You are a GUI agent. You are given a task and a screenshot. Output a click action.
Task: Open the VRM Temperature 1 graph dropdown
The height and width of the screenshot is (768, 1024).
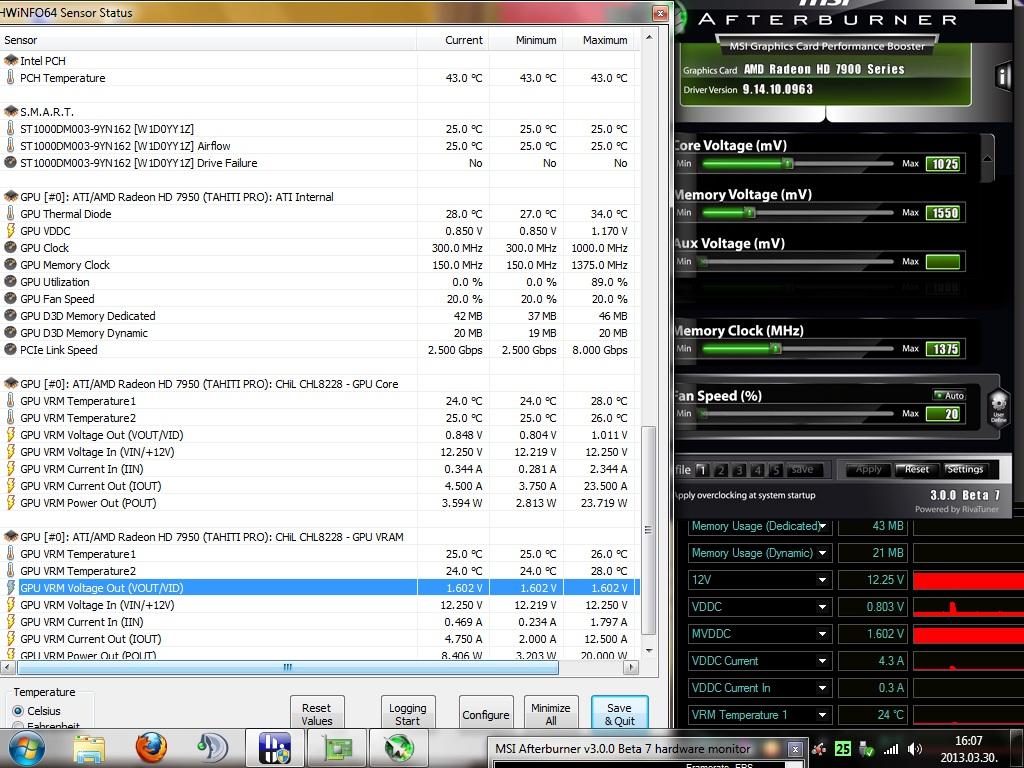[822, 715]
